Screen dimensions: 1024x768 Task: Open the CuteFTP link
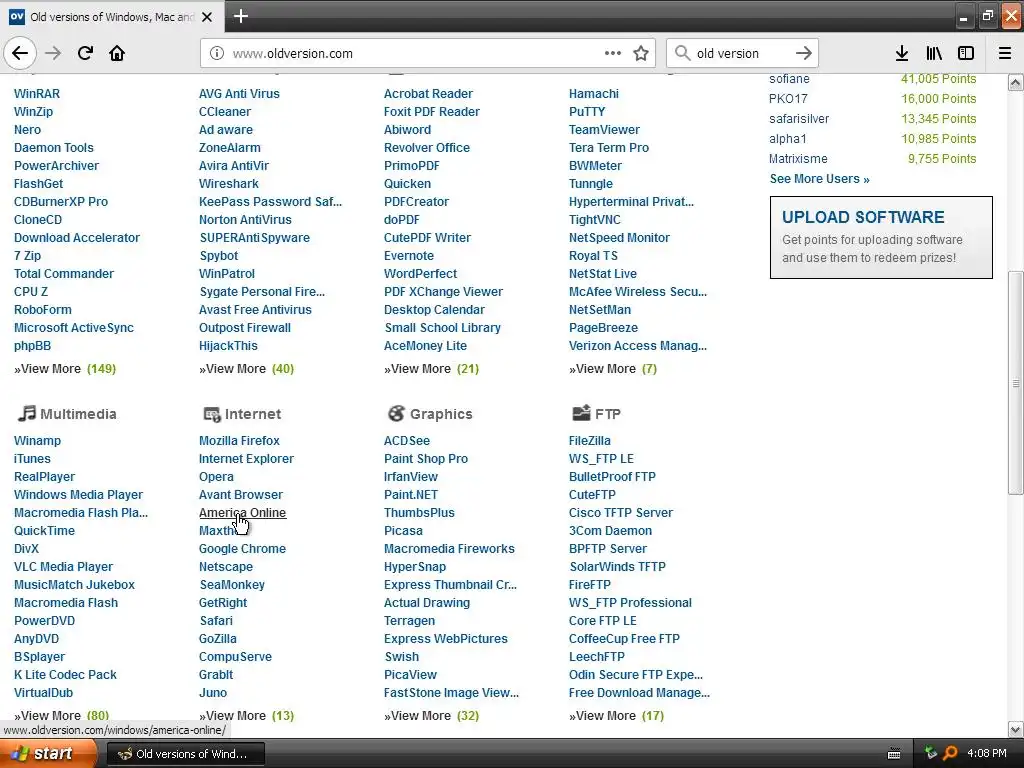pyautogui.click(x=592, y=495)
